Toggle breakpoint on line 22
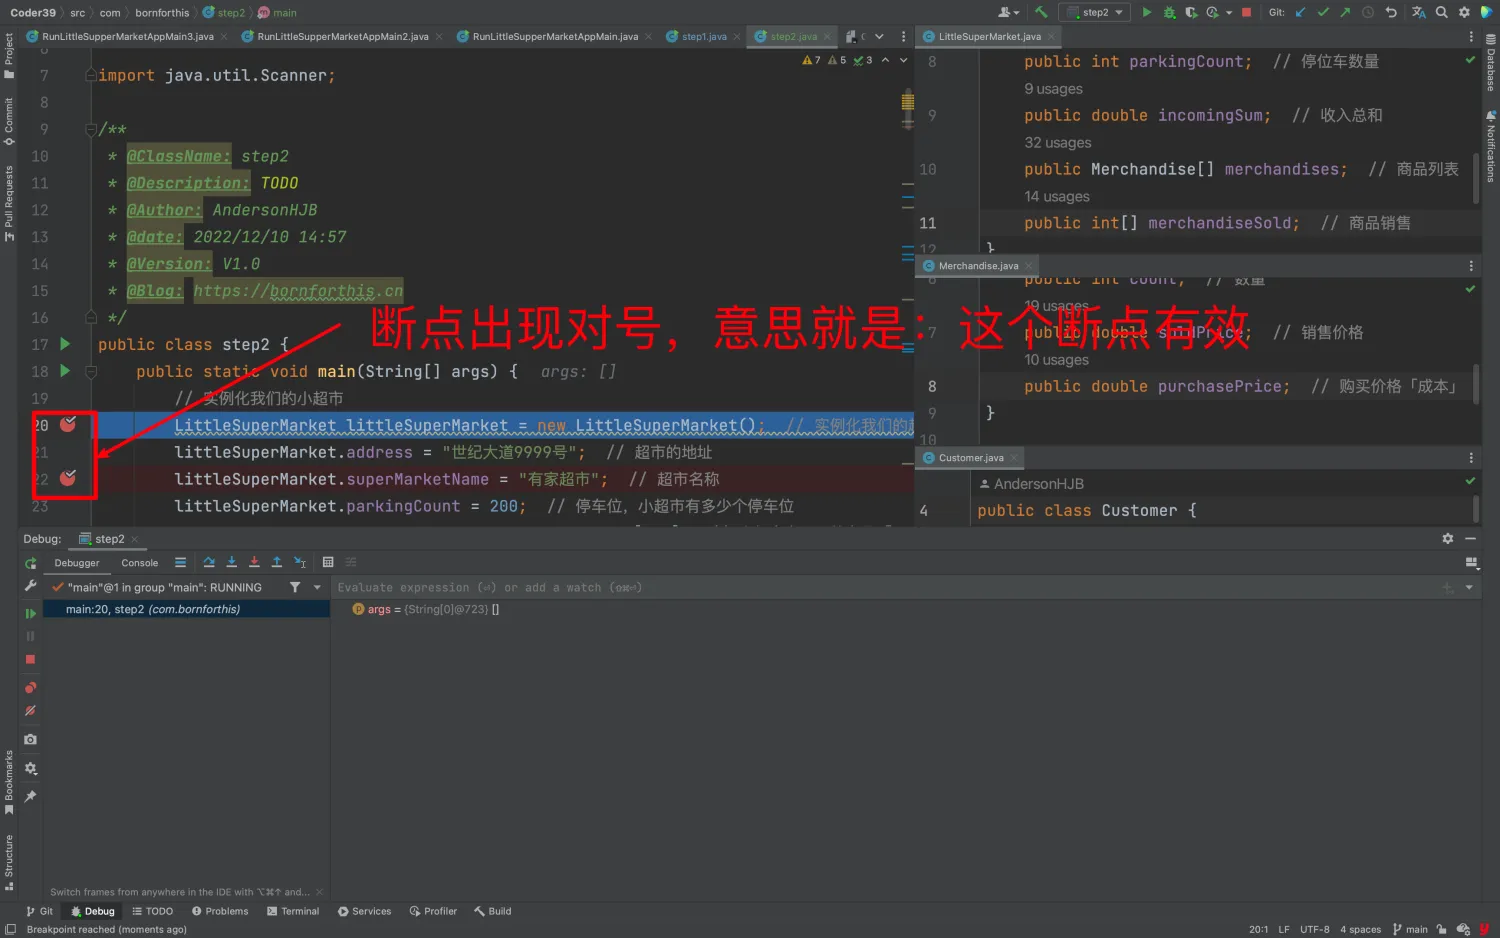The width and height of the screenshot is (1500, 938). pos(68,478)
